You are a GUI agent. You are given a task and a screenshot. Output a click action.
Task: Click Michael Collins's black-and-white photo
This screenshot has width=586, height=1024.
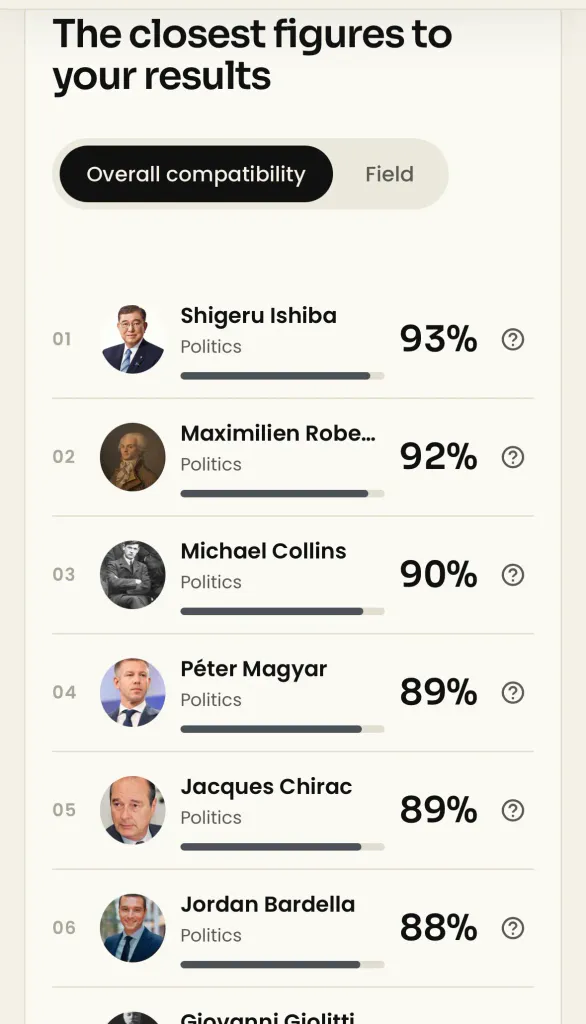point(133,575)
